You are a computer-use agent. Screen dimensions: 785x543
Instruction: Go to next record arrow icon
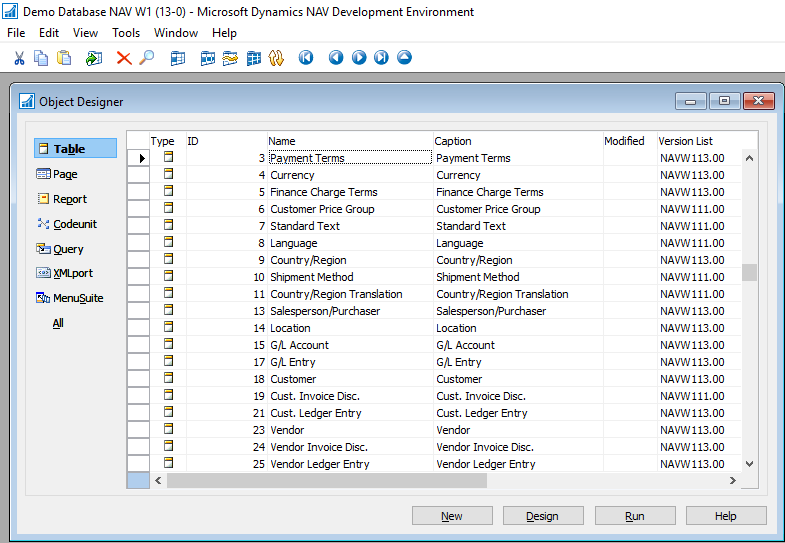pos(359,58)
